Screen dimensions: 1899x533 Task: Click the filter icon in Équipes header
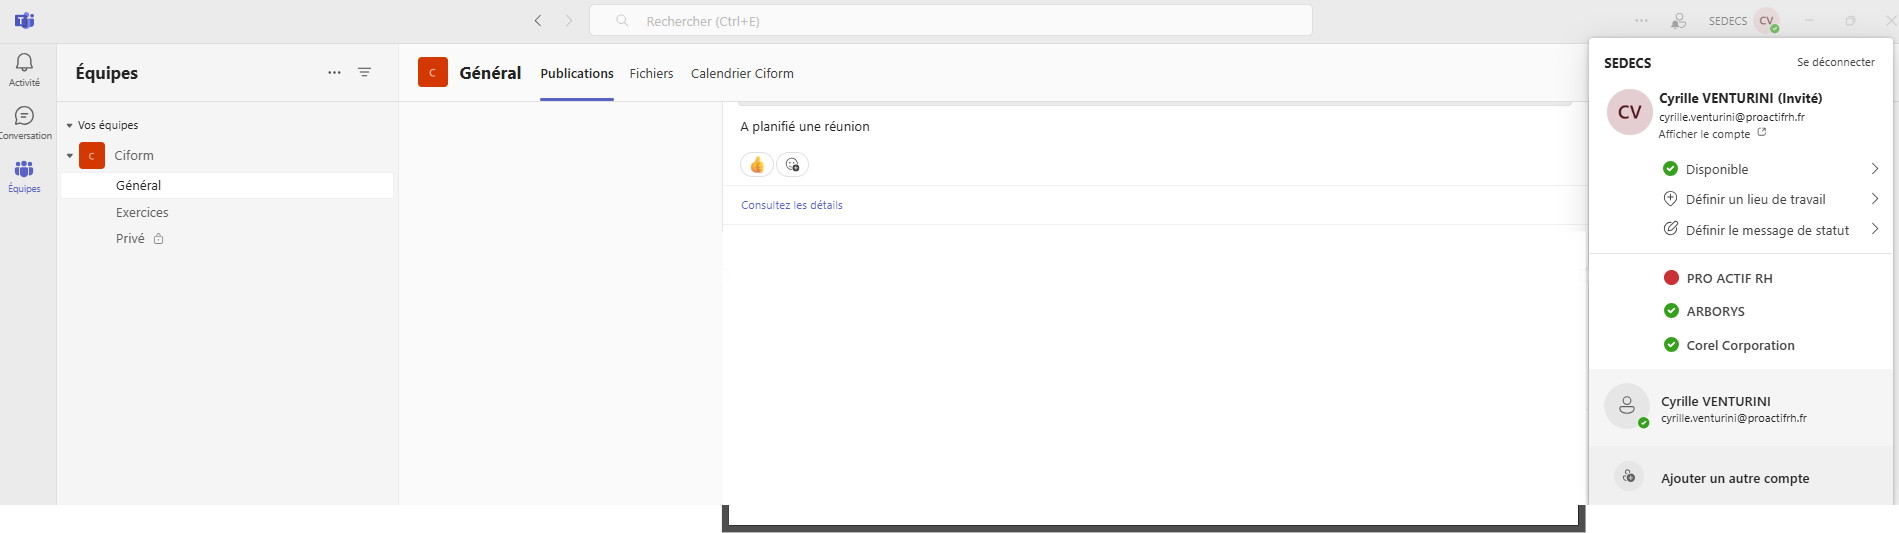(365, 72)
